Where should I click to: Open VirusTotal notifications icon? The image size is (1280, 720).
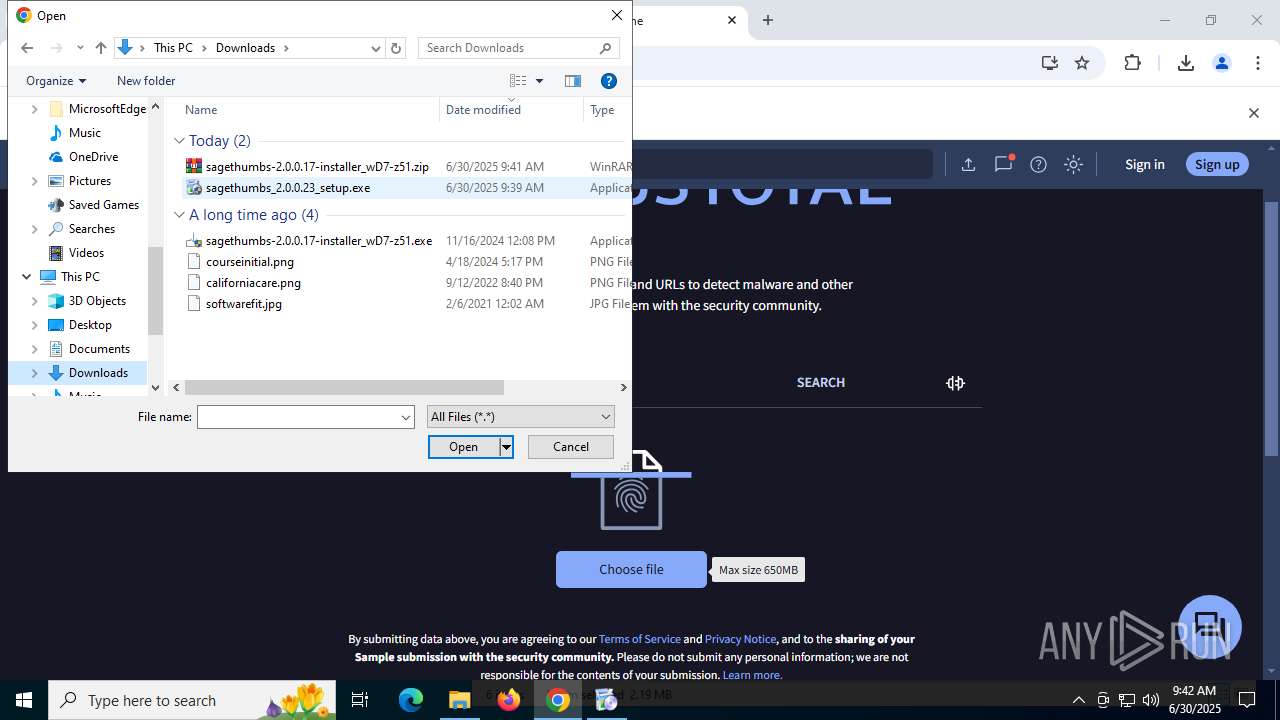[1003, 164]
